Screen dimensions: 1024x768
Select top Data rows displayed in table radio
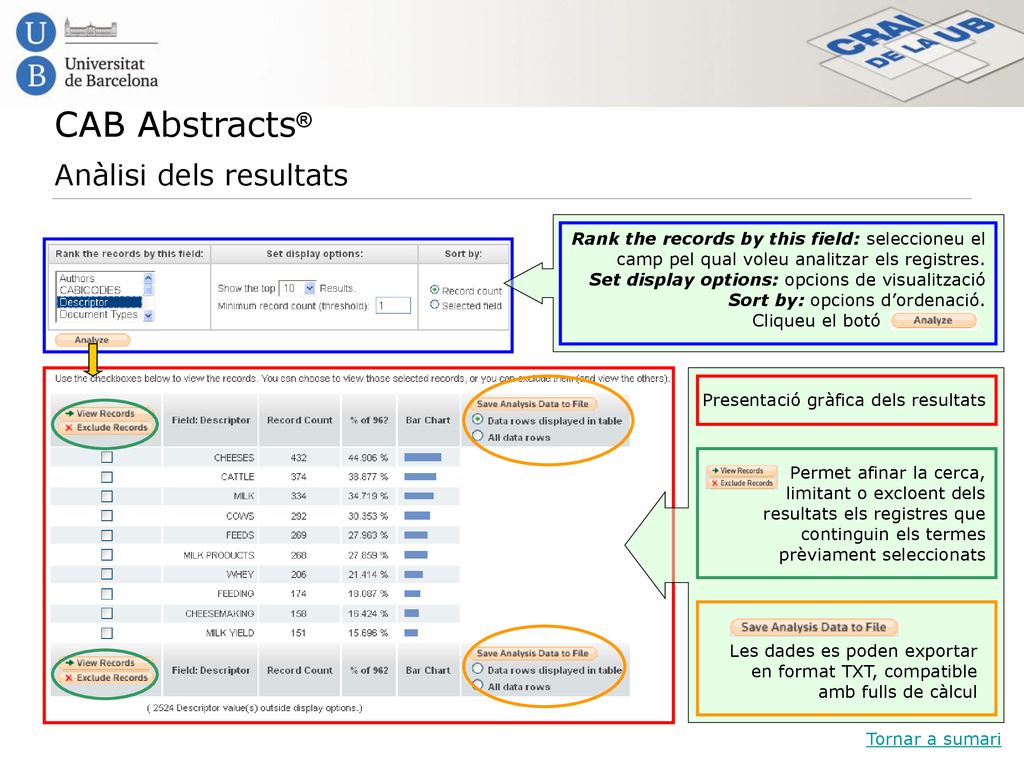click(x=477, y=419)
